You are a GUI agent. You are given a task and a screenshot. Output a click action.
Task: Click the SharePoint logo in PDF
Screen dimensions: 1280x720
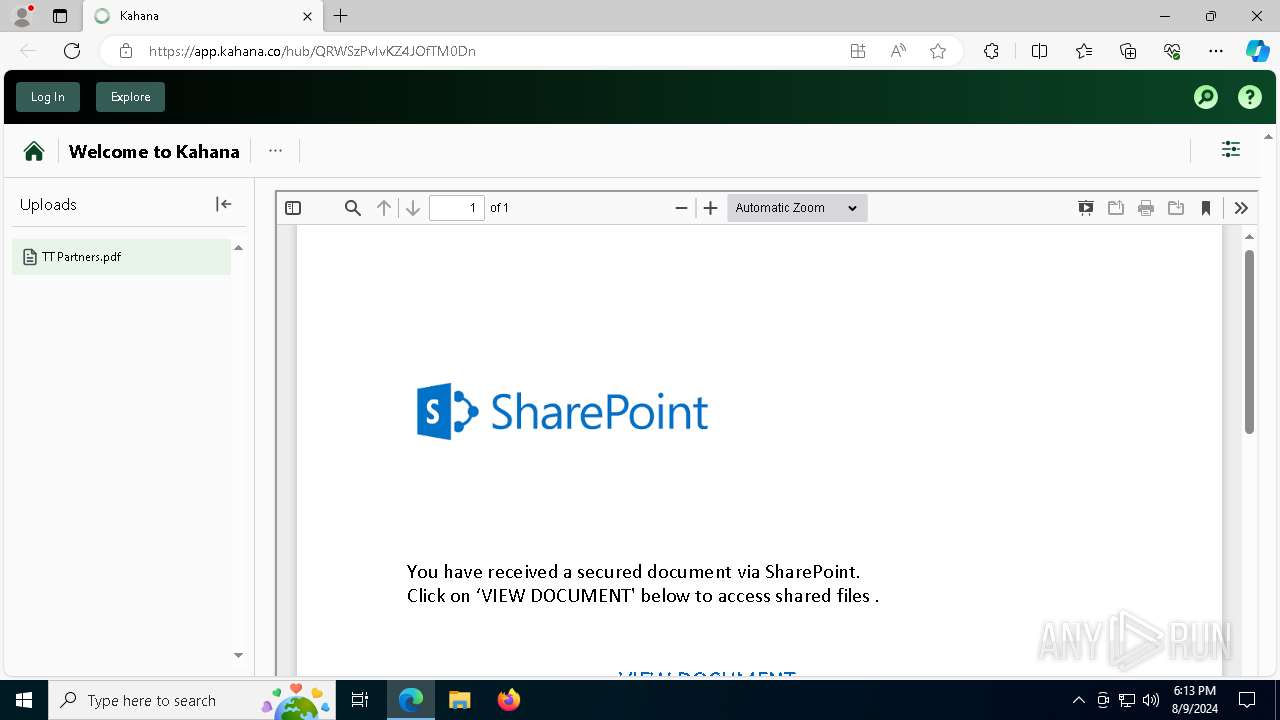(x=562, y=411)
